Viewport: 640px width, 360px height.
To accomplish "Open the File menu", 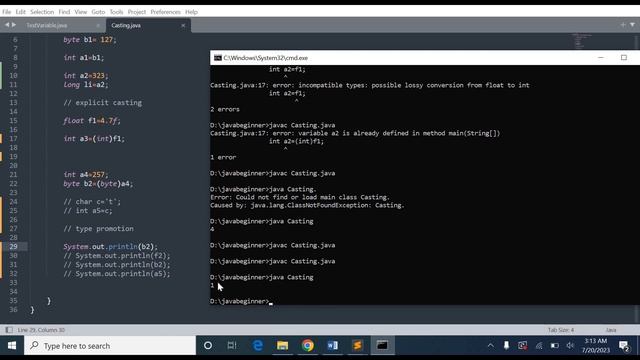I will tap(7, 12).
